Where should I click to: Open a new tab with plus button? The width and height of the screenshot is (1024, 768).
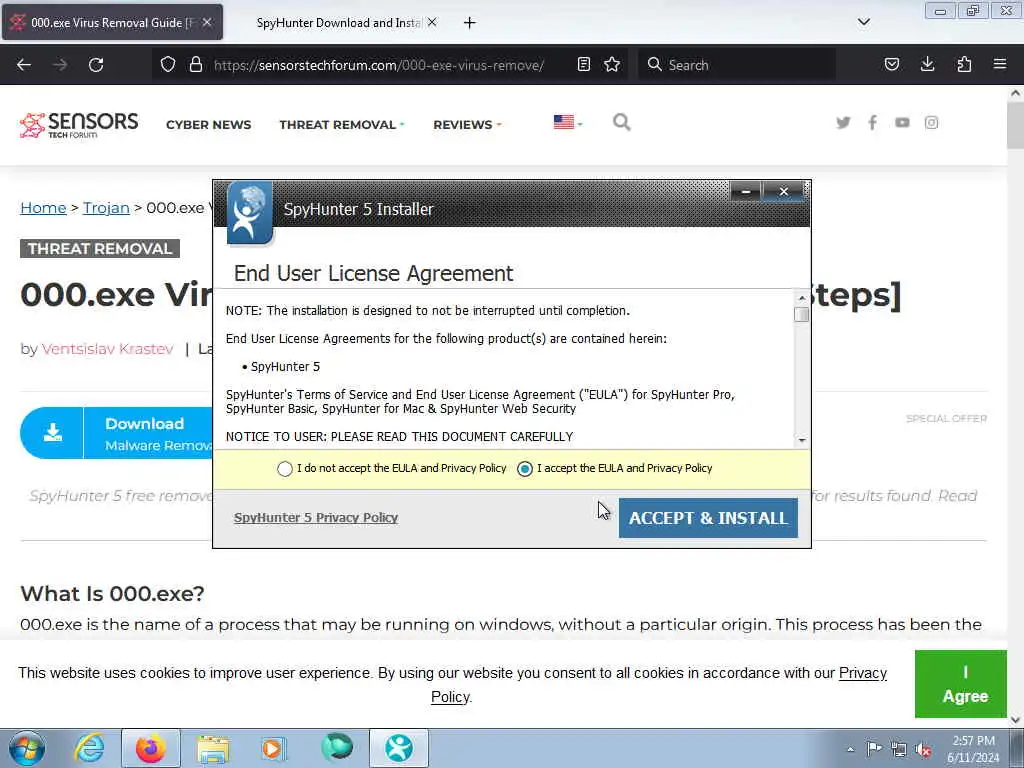470,23
